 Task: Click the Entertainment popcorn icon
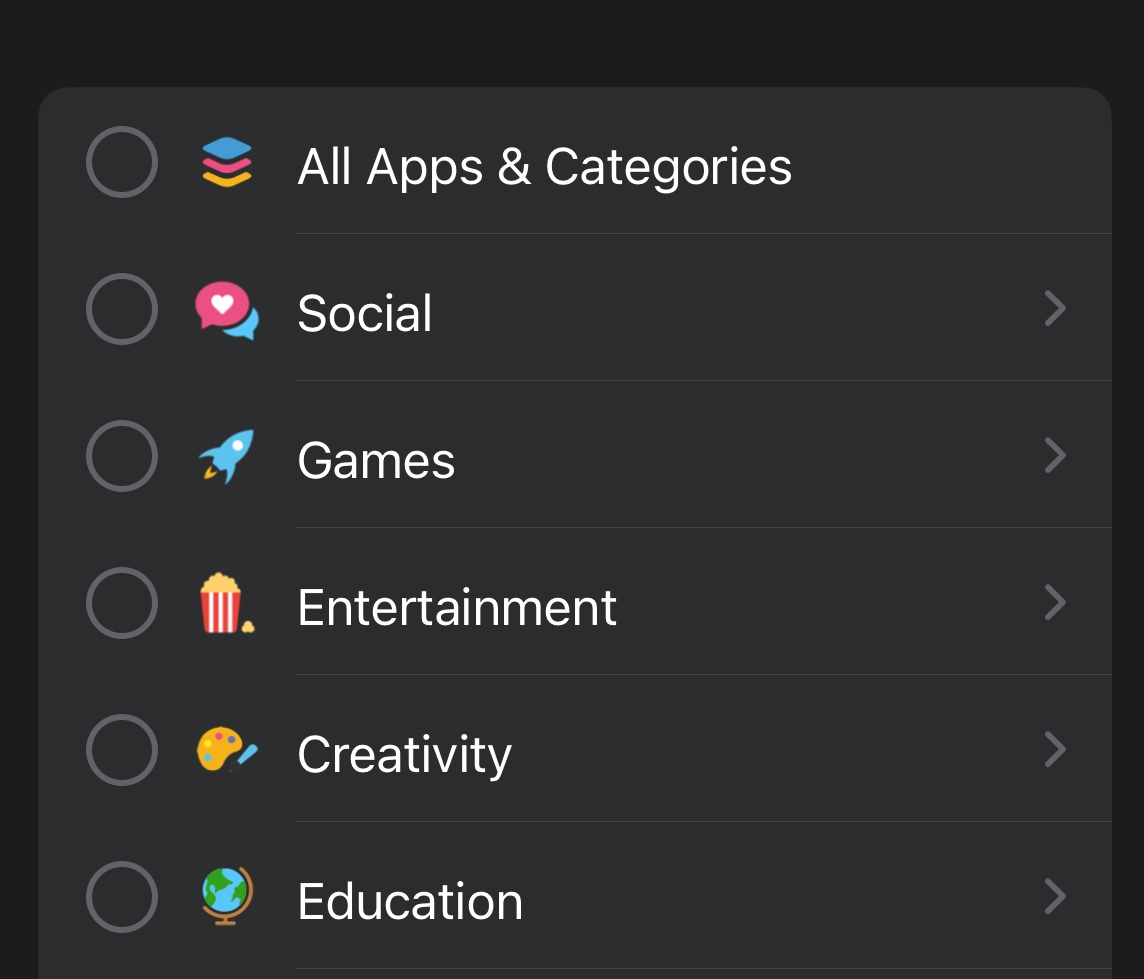click(x=226, y=604)
